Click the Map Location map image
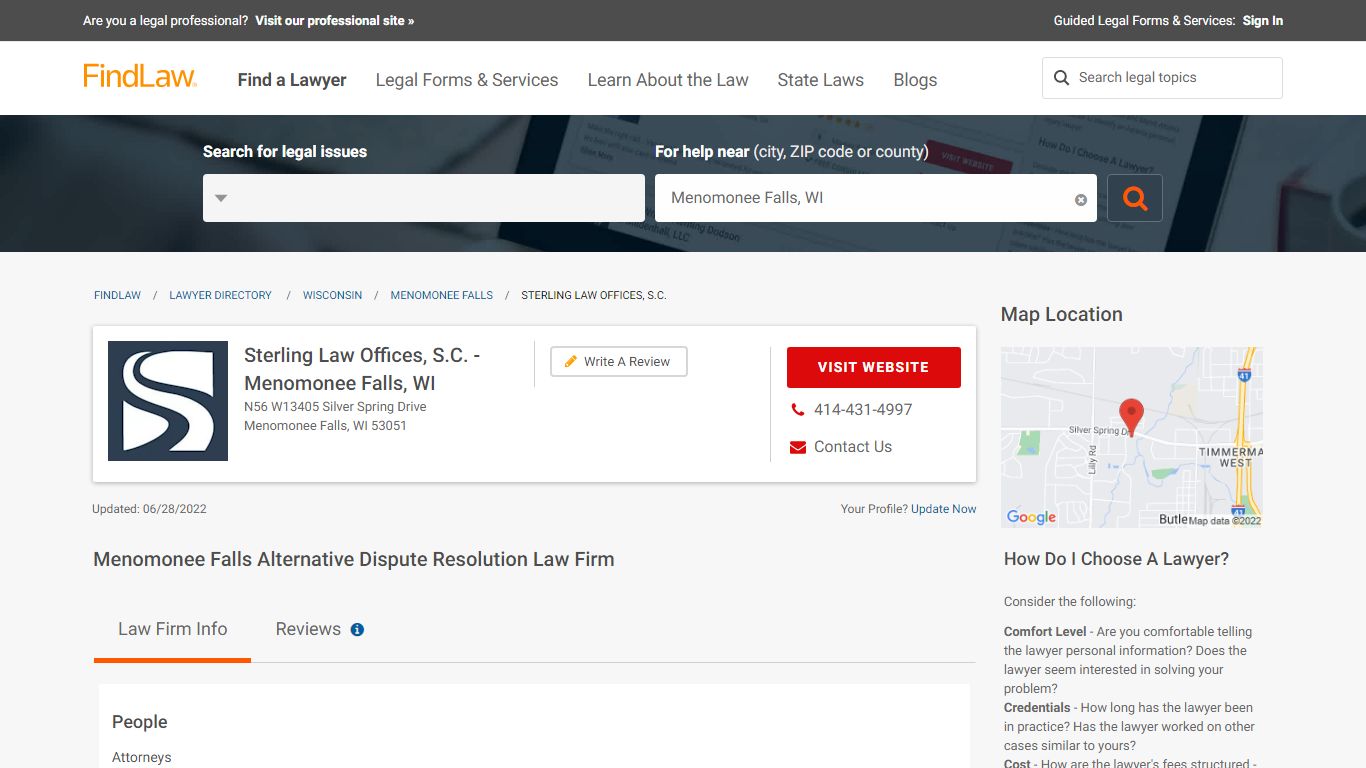1366x768 pixels. [1132, 437]
